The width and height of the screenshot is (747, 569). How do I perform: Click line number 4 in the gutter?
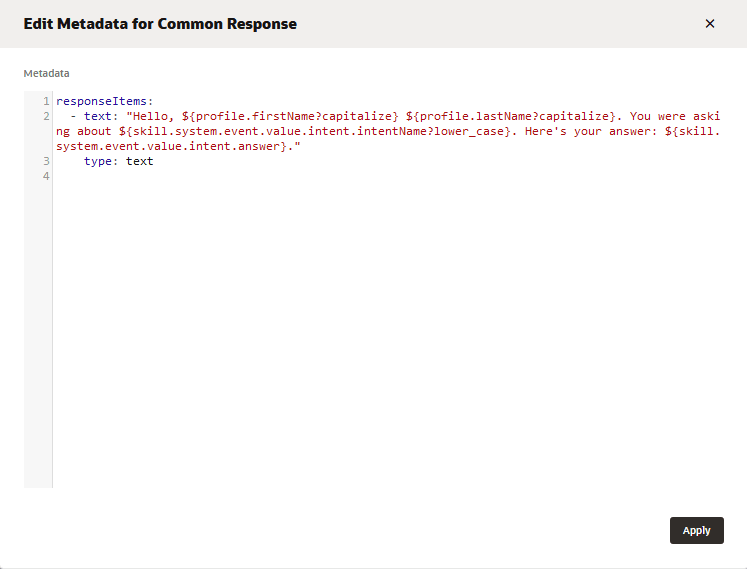pyautogui.click(x=46, y=176)
